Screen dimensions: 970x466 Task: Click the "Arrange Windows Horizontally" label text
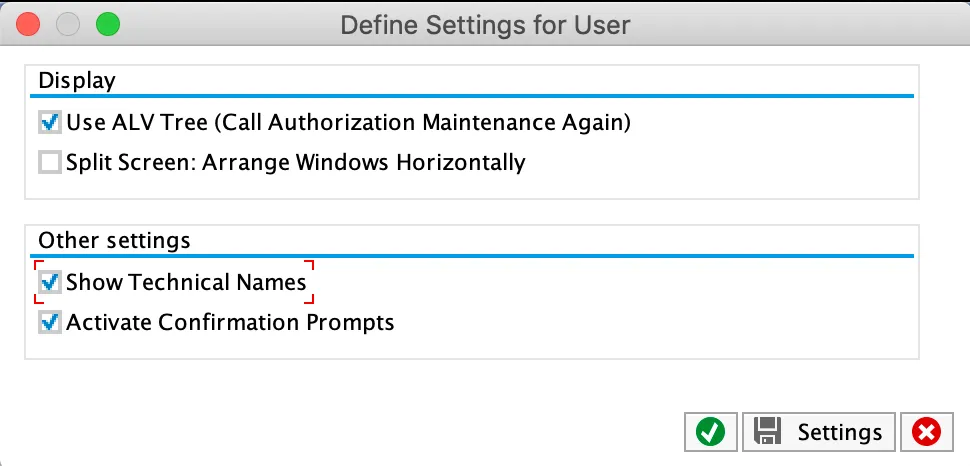pyautogui.click(x=364, y=162)
